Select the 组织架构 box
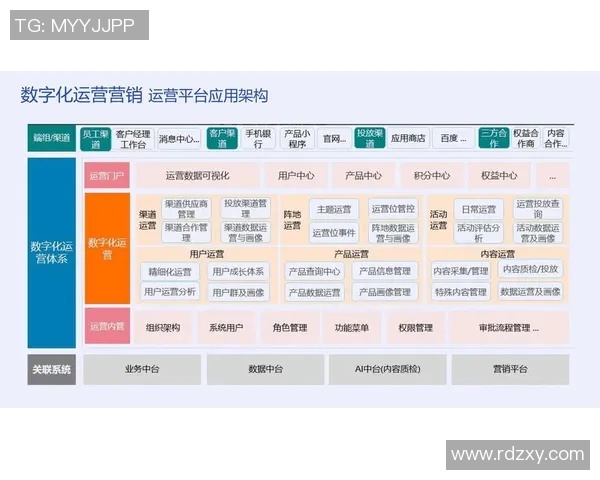The width and height of the screenshot is (600, 480). click(163, 327)
